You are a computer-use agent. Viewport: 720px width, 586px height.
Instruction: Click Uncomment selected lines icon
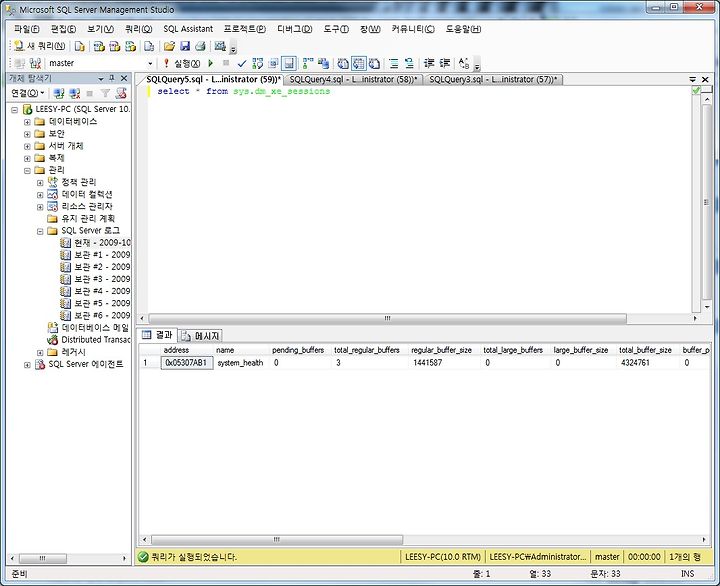coord(409,63)
